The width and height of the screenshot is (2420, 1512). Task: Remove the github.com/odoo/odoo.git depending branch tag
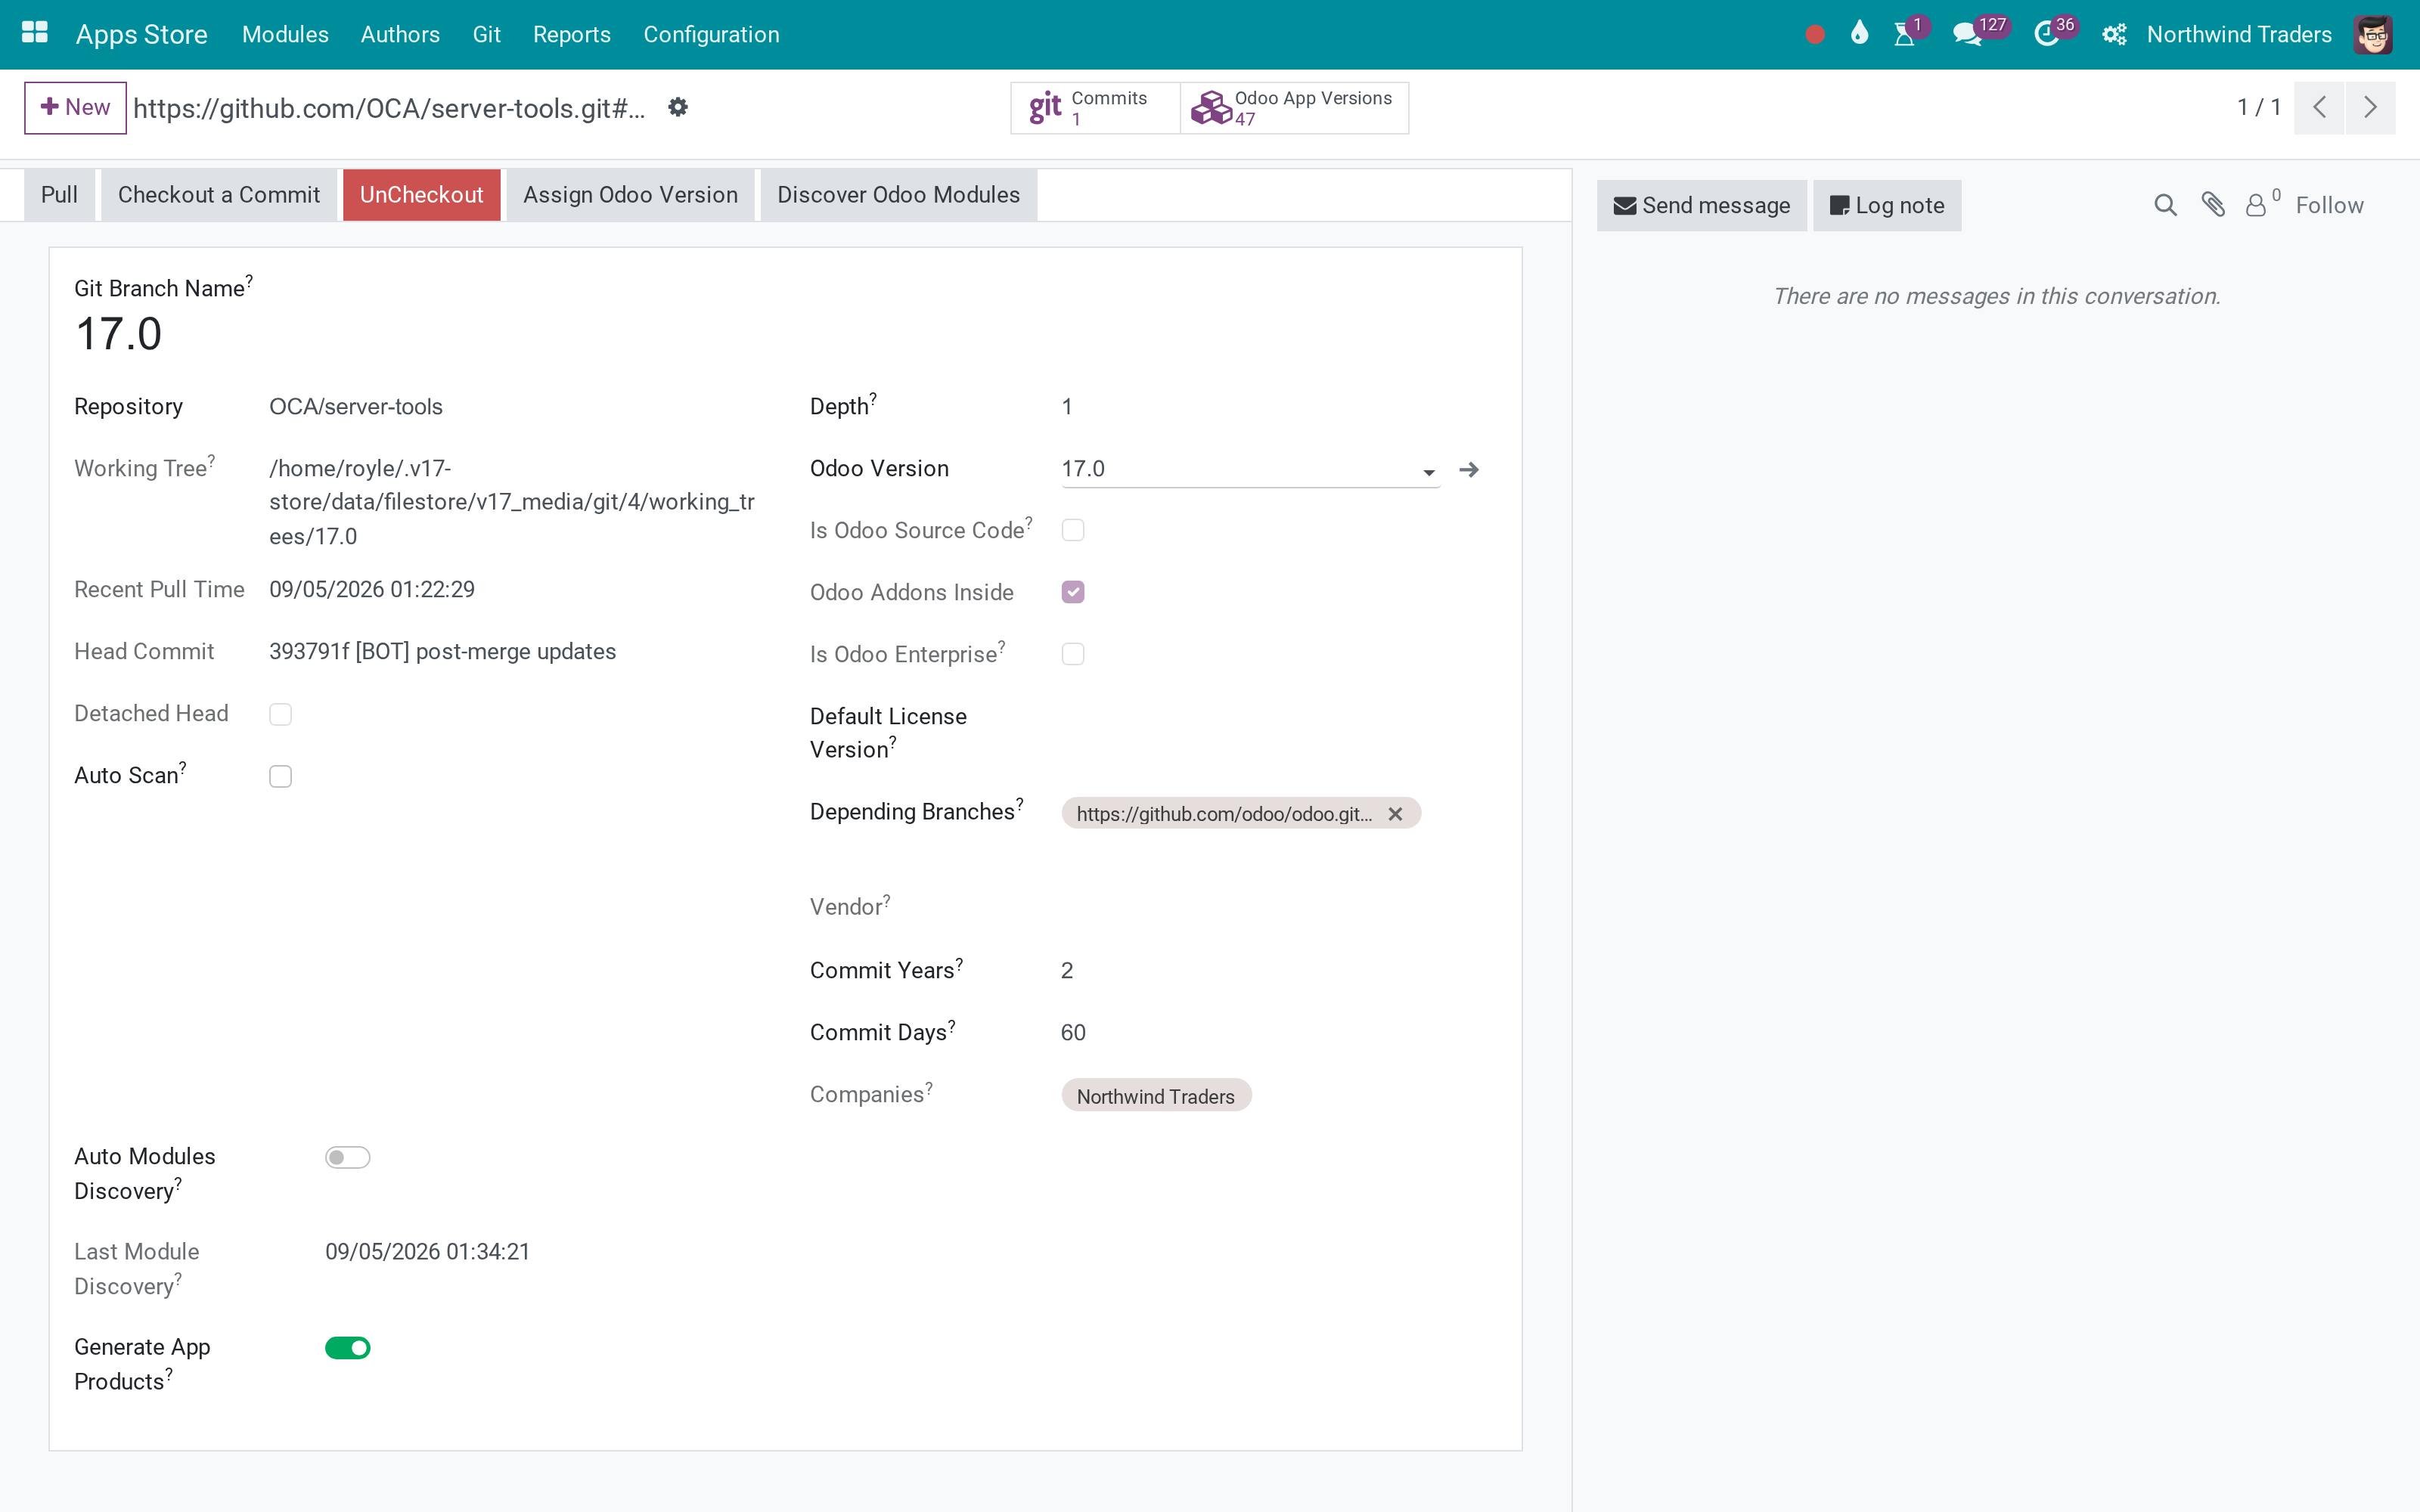point(1396,814)
